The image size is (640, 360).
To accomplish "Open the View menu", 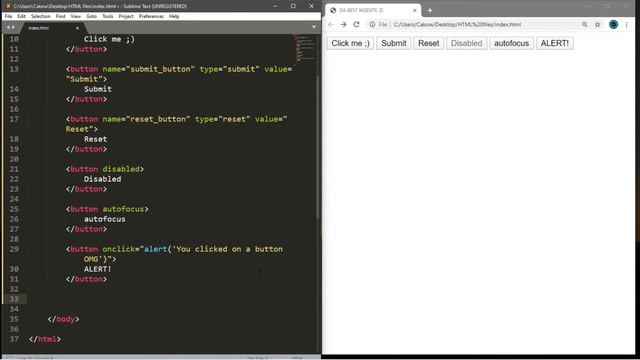I will point(76,16).
